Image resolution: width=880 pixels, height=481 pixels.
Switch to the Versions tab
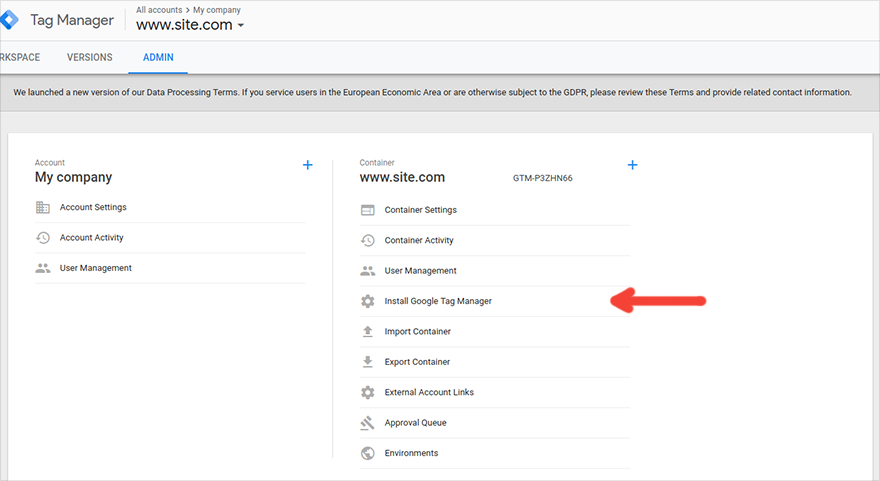[x=90, y=57]
